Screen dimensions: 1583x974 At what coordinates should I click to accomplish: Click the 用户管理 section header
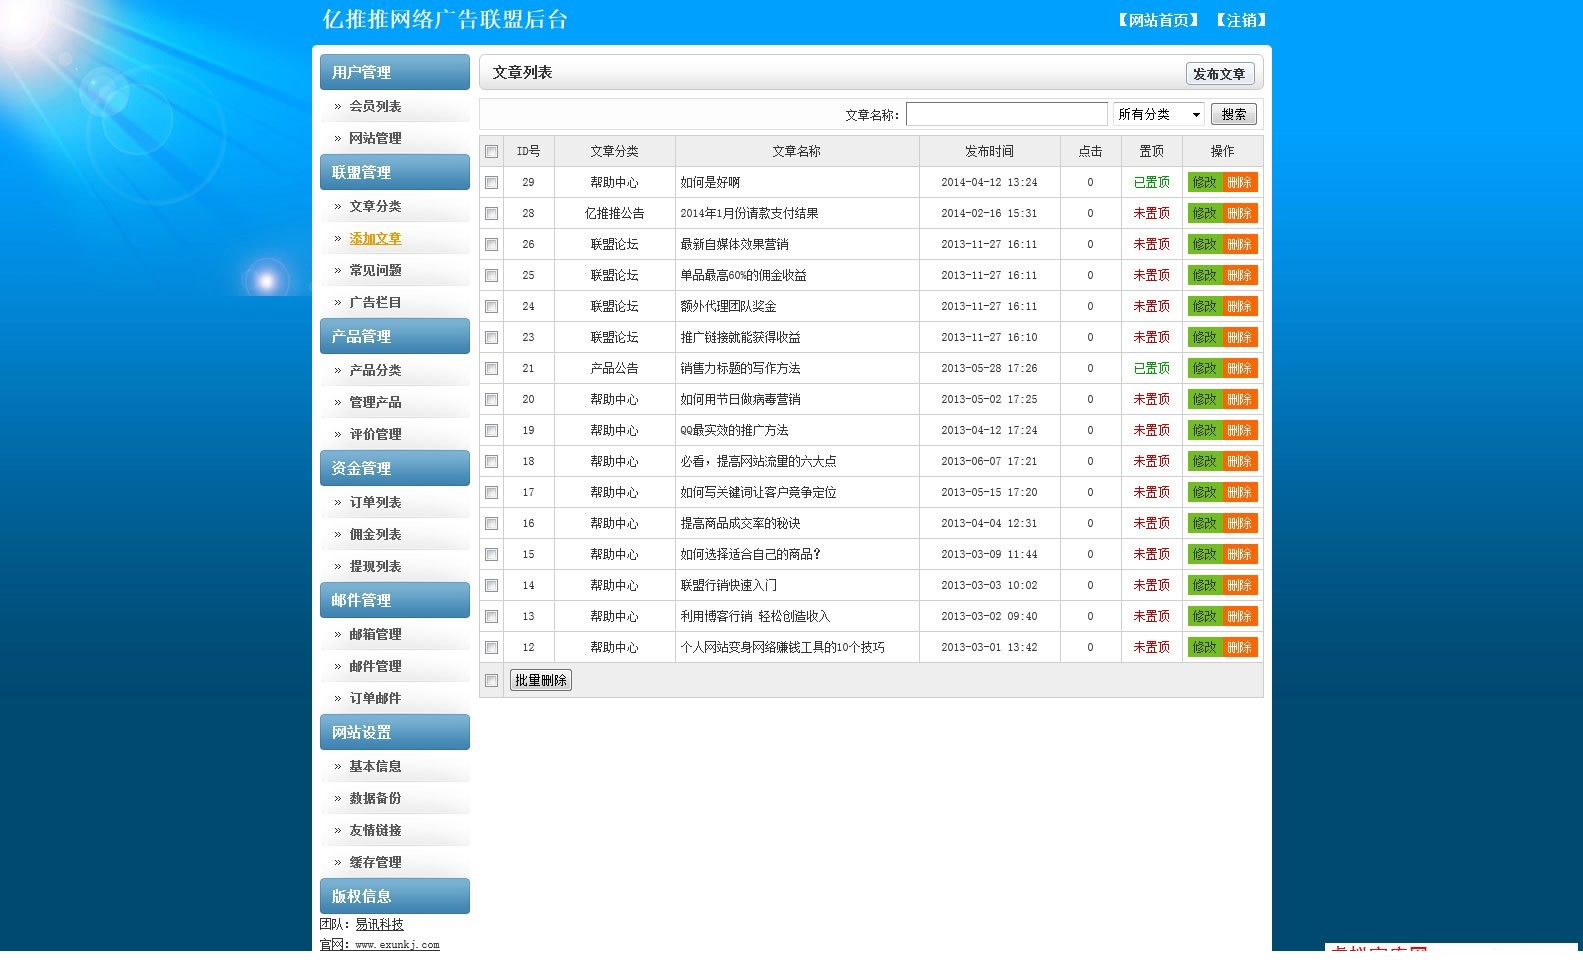(395, 72)
